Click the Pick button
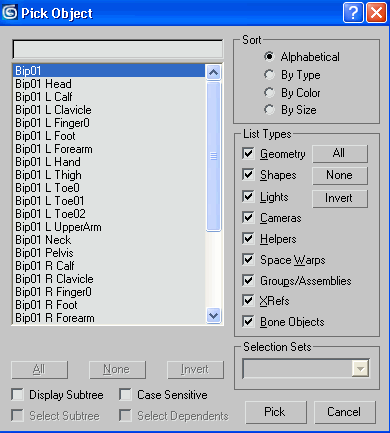390x433 pixels. 275,412
